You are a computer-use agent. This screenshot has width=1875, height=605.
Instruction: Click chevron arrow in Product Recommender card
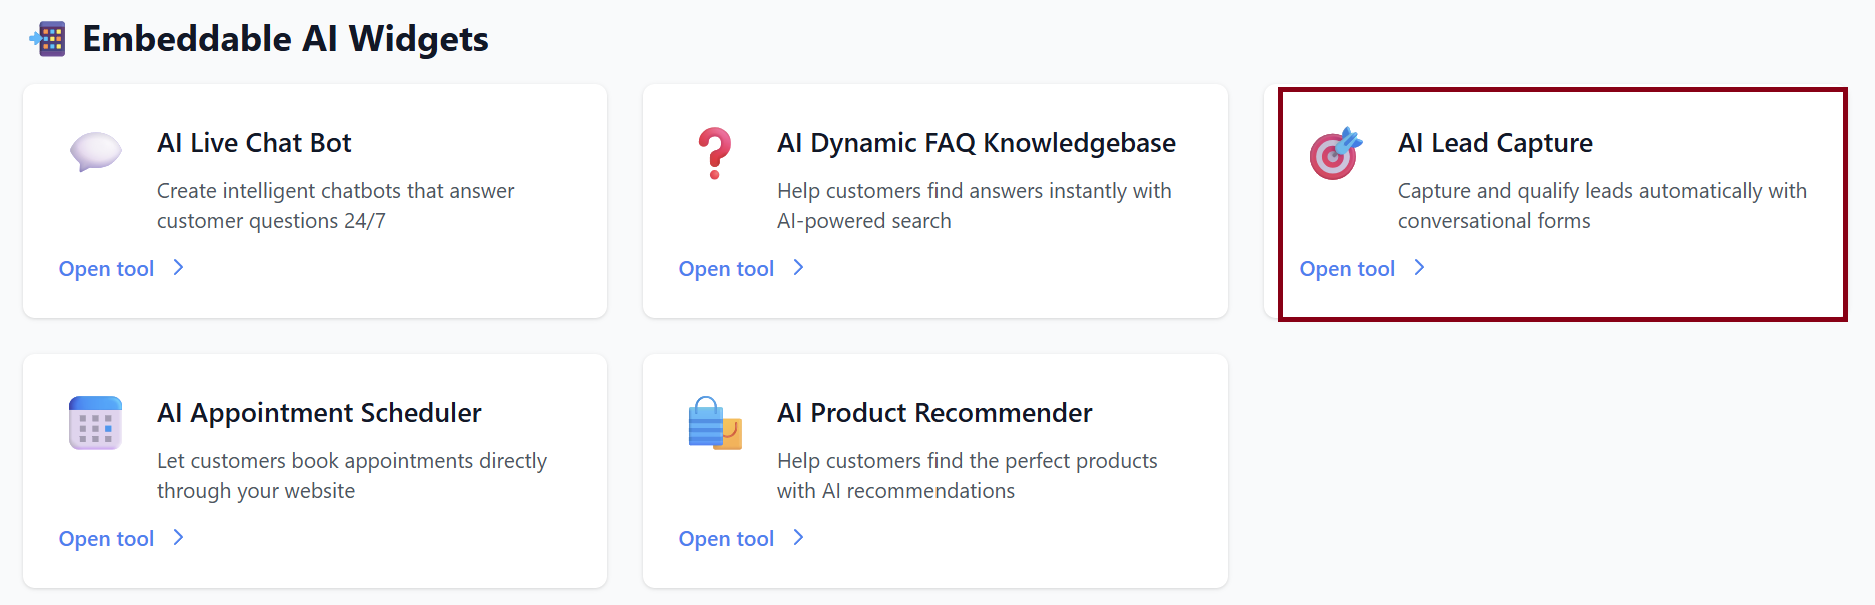pyautogui.click(x=798, y=538)
